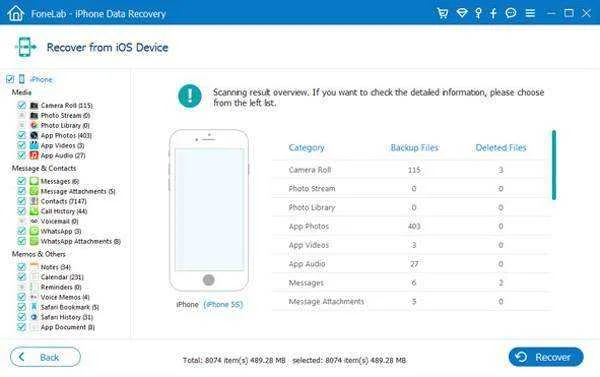
Task: Click the App Photos table row
Action: (411, 226)
